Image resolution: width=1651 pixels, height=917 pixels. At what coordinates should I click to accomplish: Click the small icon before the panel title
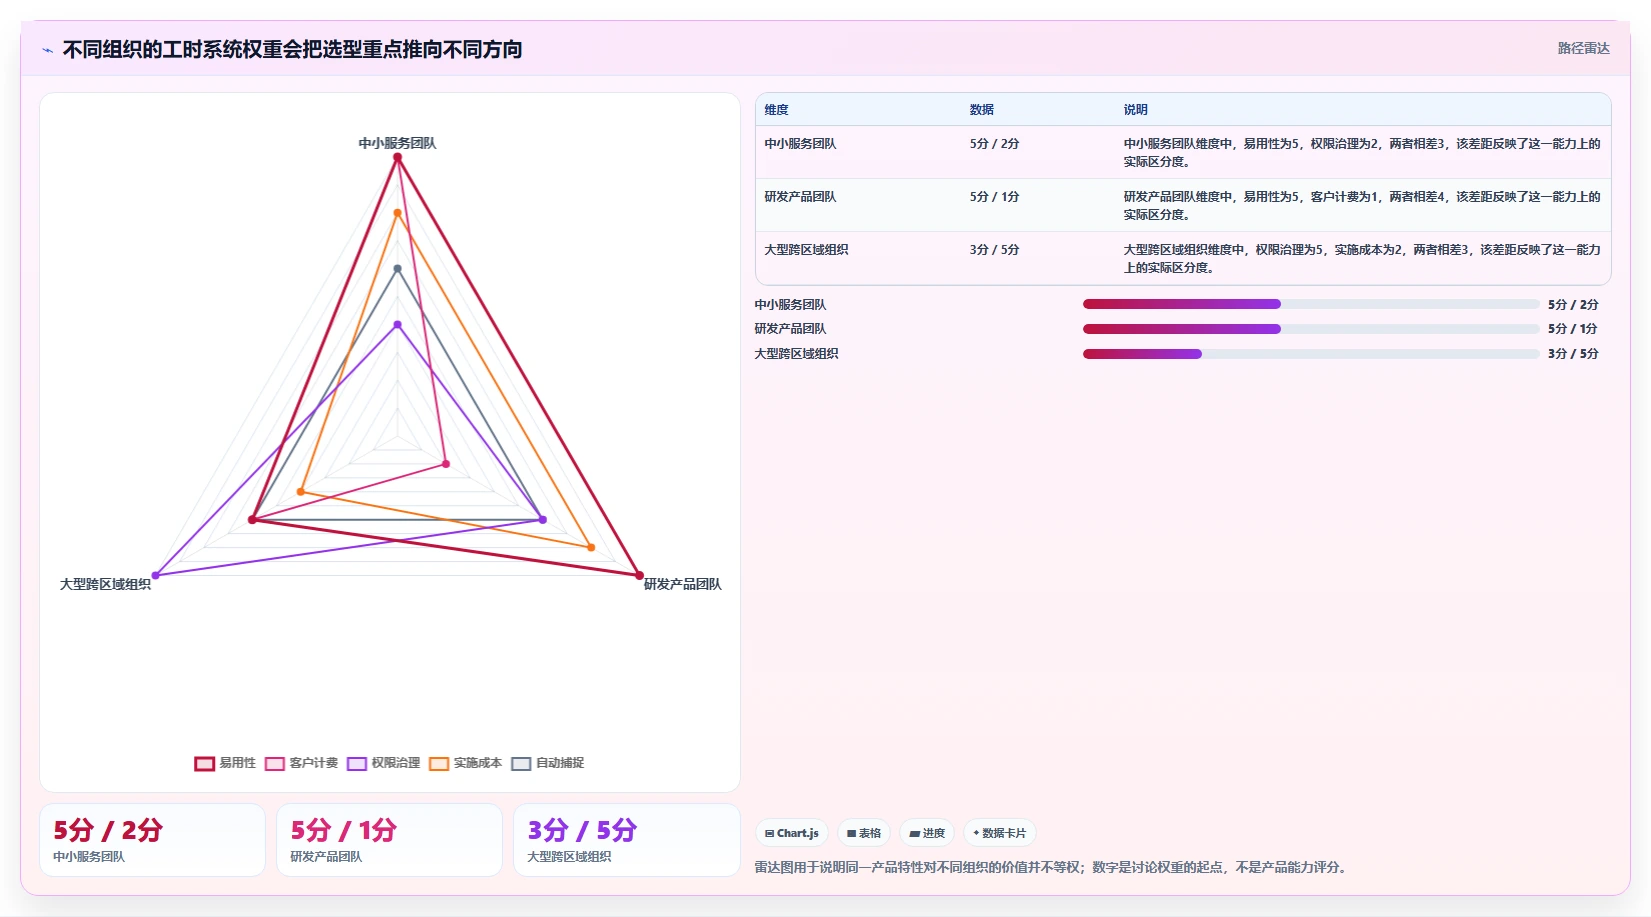[x=47, y=50]
